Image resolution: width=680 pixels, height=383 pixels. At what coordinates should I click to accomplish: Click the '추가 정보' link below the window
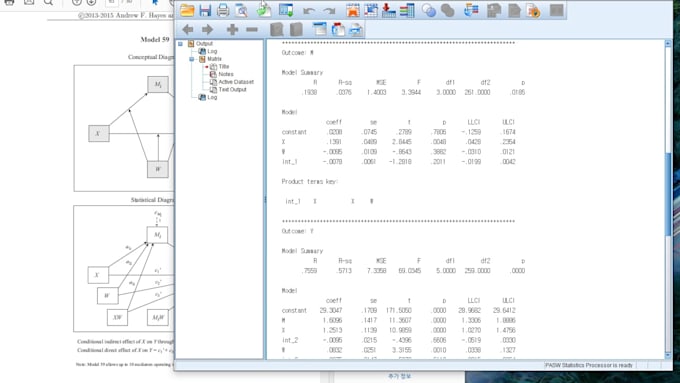(399, 376)
